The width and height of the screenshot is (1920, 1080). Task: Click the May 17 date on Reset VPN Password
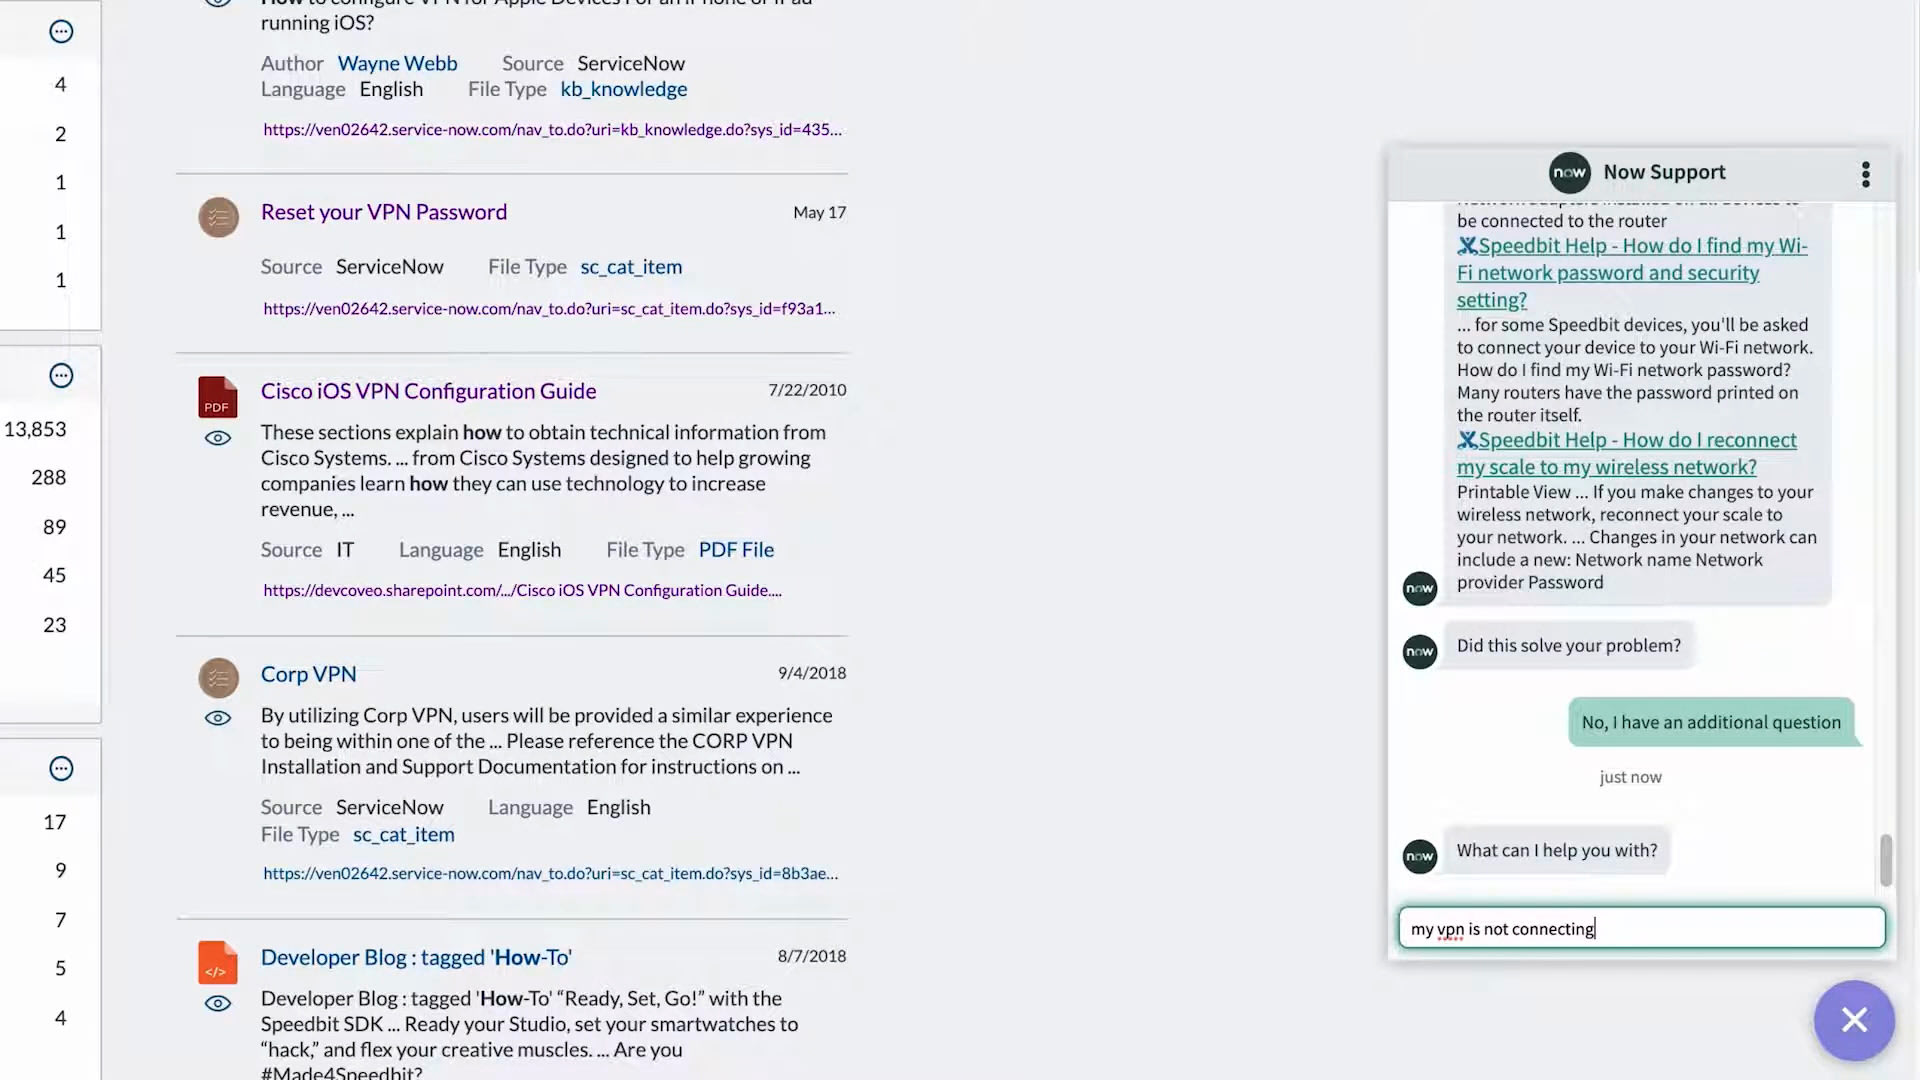(x=819, y=212)
